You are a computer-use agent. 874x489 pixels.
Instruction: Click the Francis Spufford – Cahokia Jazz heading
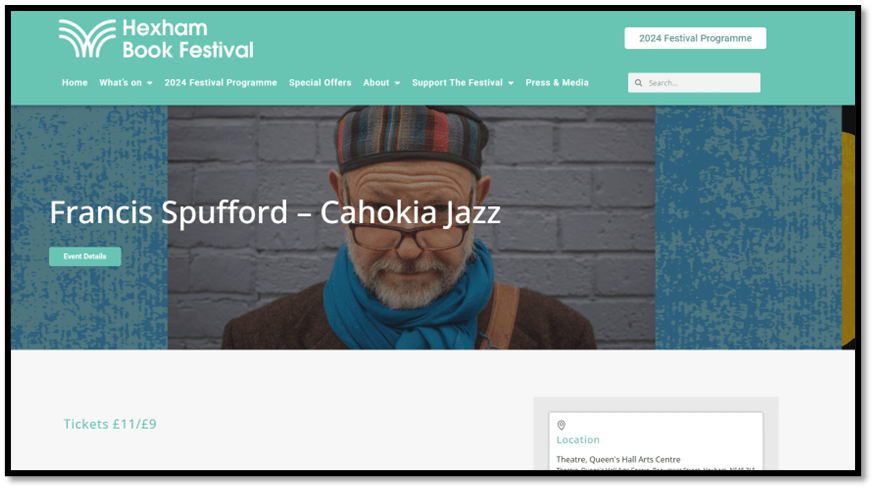click(275, 212)
